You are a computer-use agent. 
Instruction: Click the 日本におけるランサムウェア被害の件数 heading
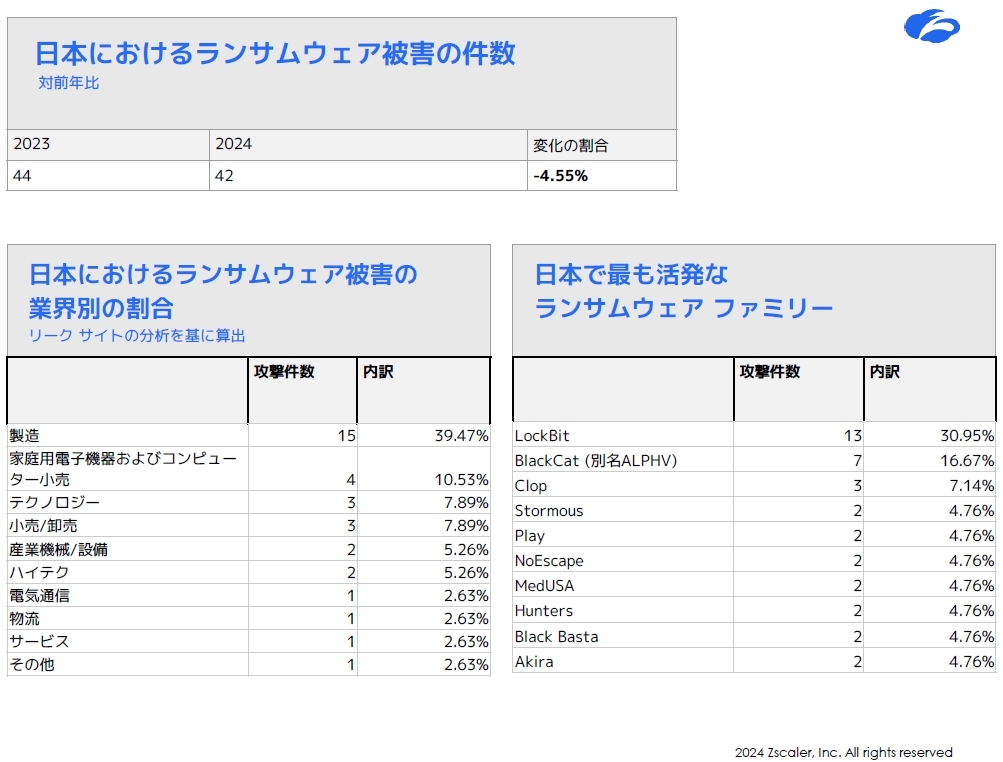coord(275,53)
